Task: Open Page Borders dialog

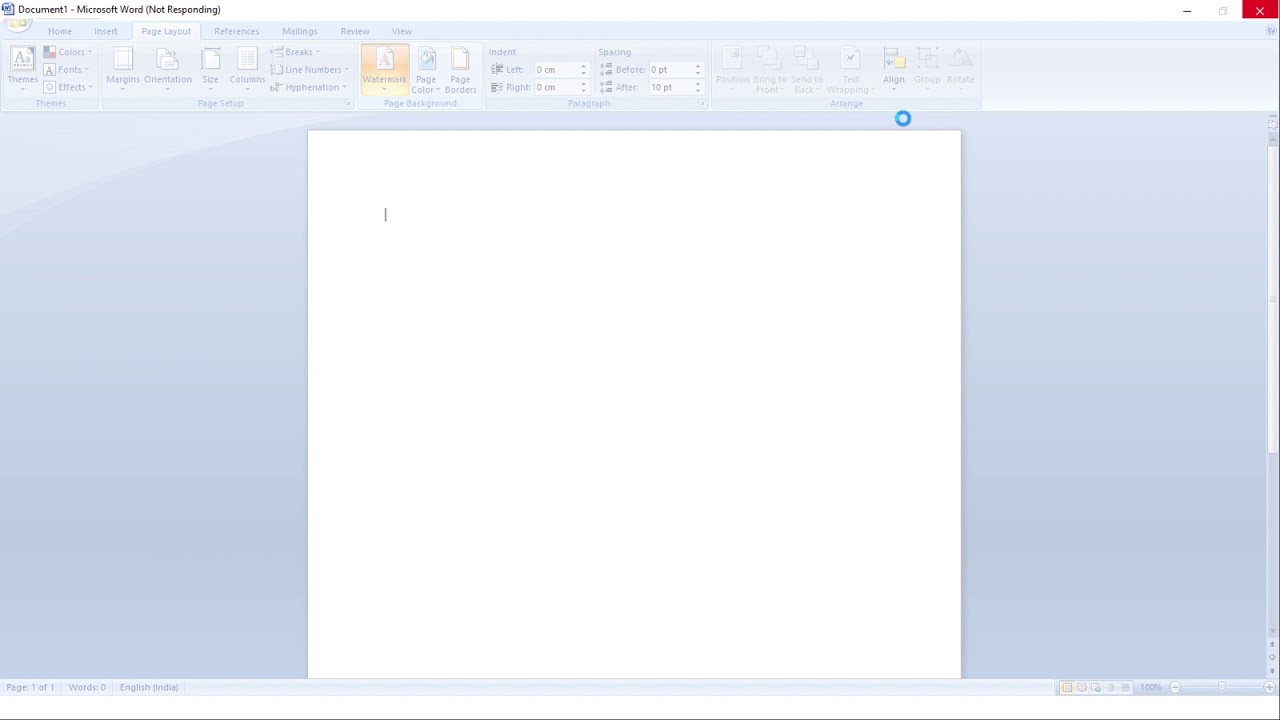Action: (x=460, y=69)
